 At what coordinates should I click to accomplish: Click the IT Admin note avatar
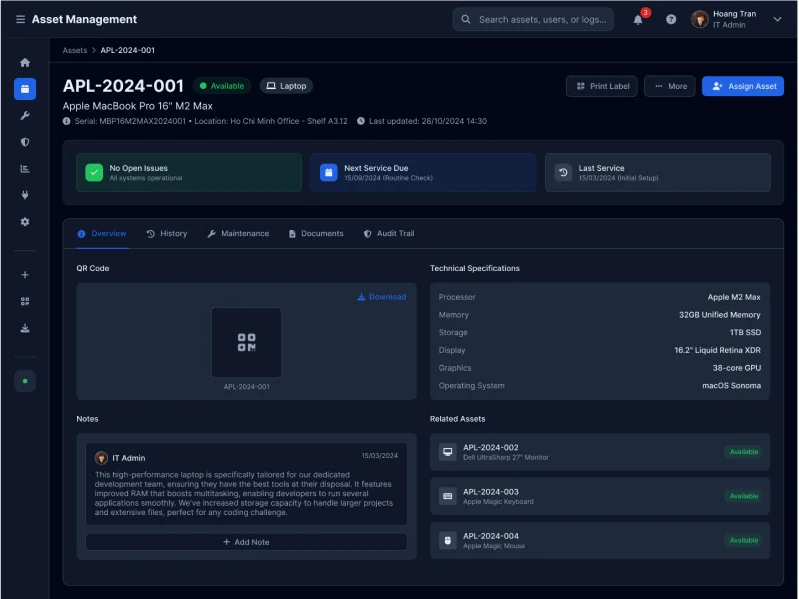pos(101,458)
